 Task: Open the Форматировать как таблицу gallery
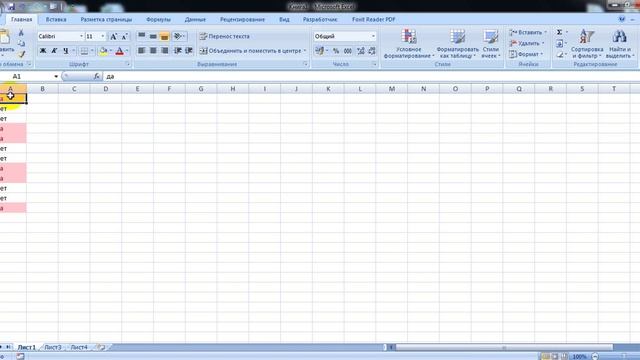coord(458,44)
